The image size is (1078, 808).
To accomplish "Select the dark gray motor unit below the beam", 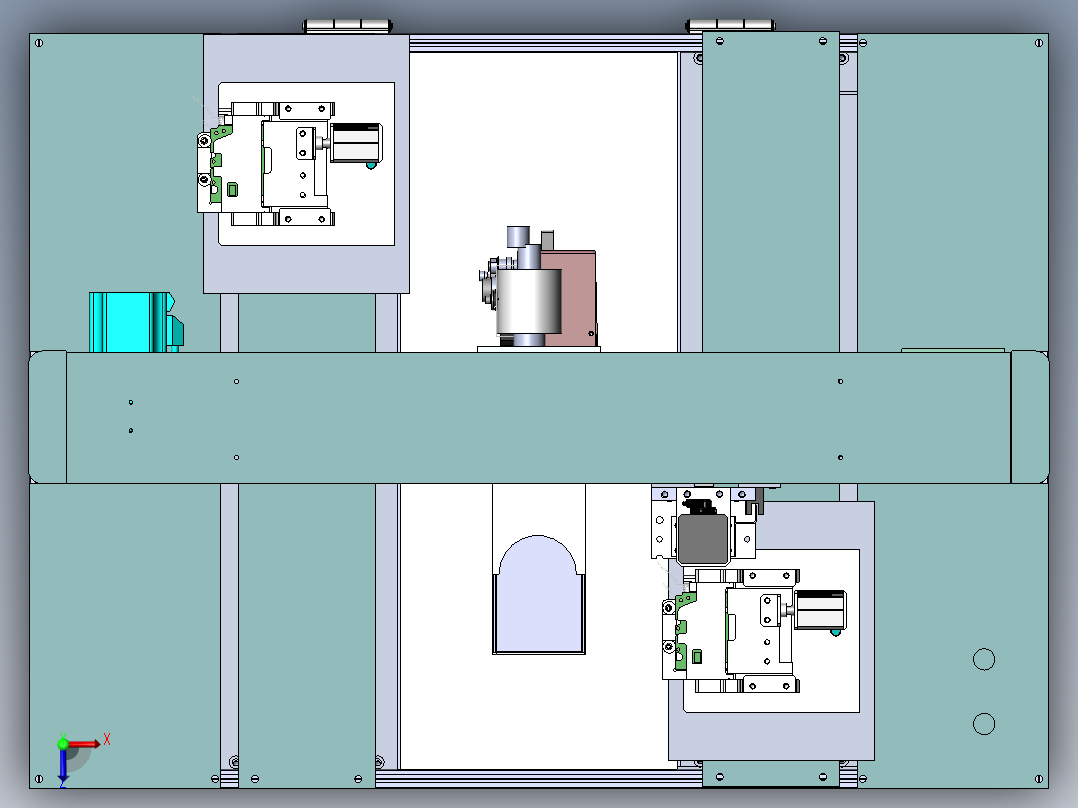I will click(702, 538).
